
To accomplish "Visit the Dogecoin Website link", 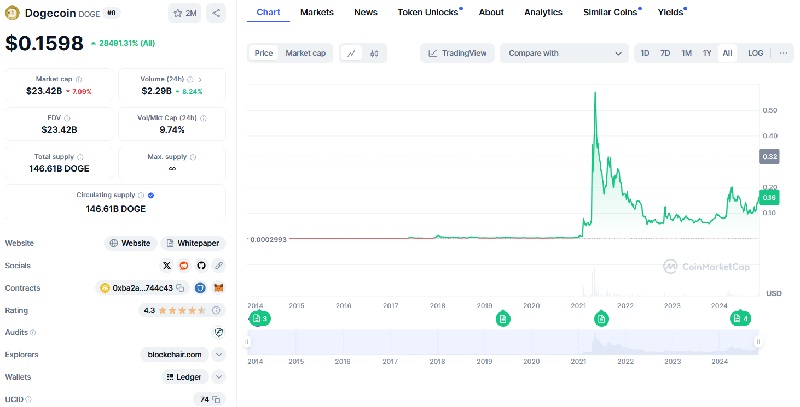I will (x=131, y=243).
